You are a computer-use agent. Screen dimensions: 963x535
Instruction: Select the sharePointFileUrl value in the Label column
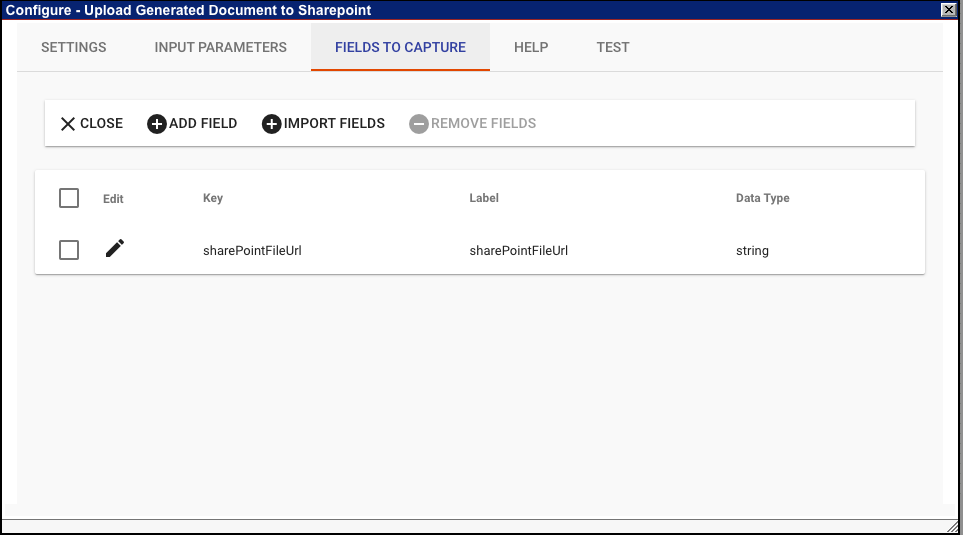(x=519, y=251)
